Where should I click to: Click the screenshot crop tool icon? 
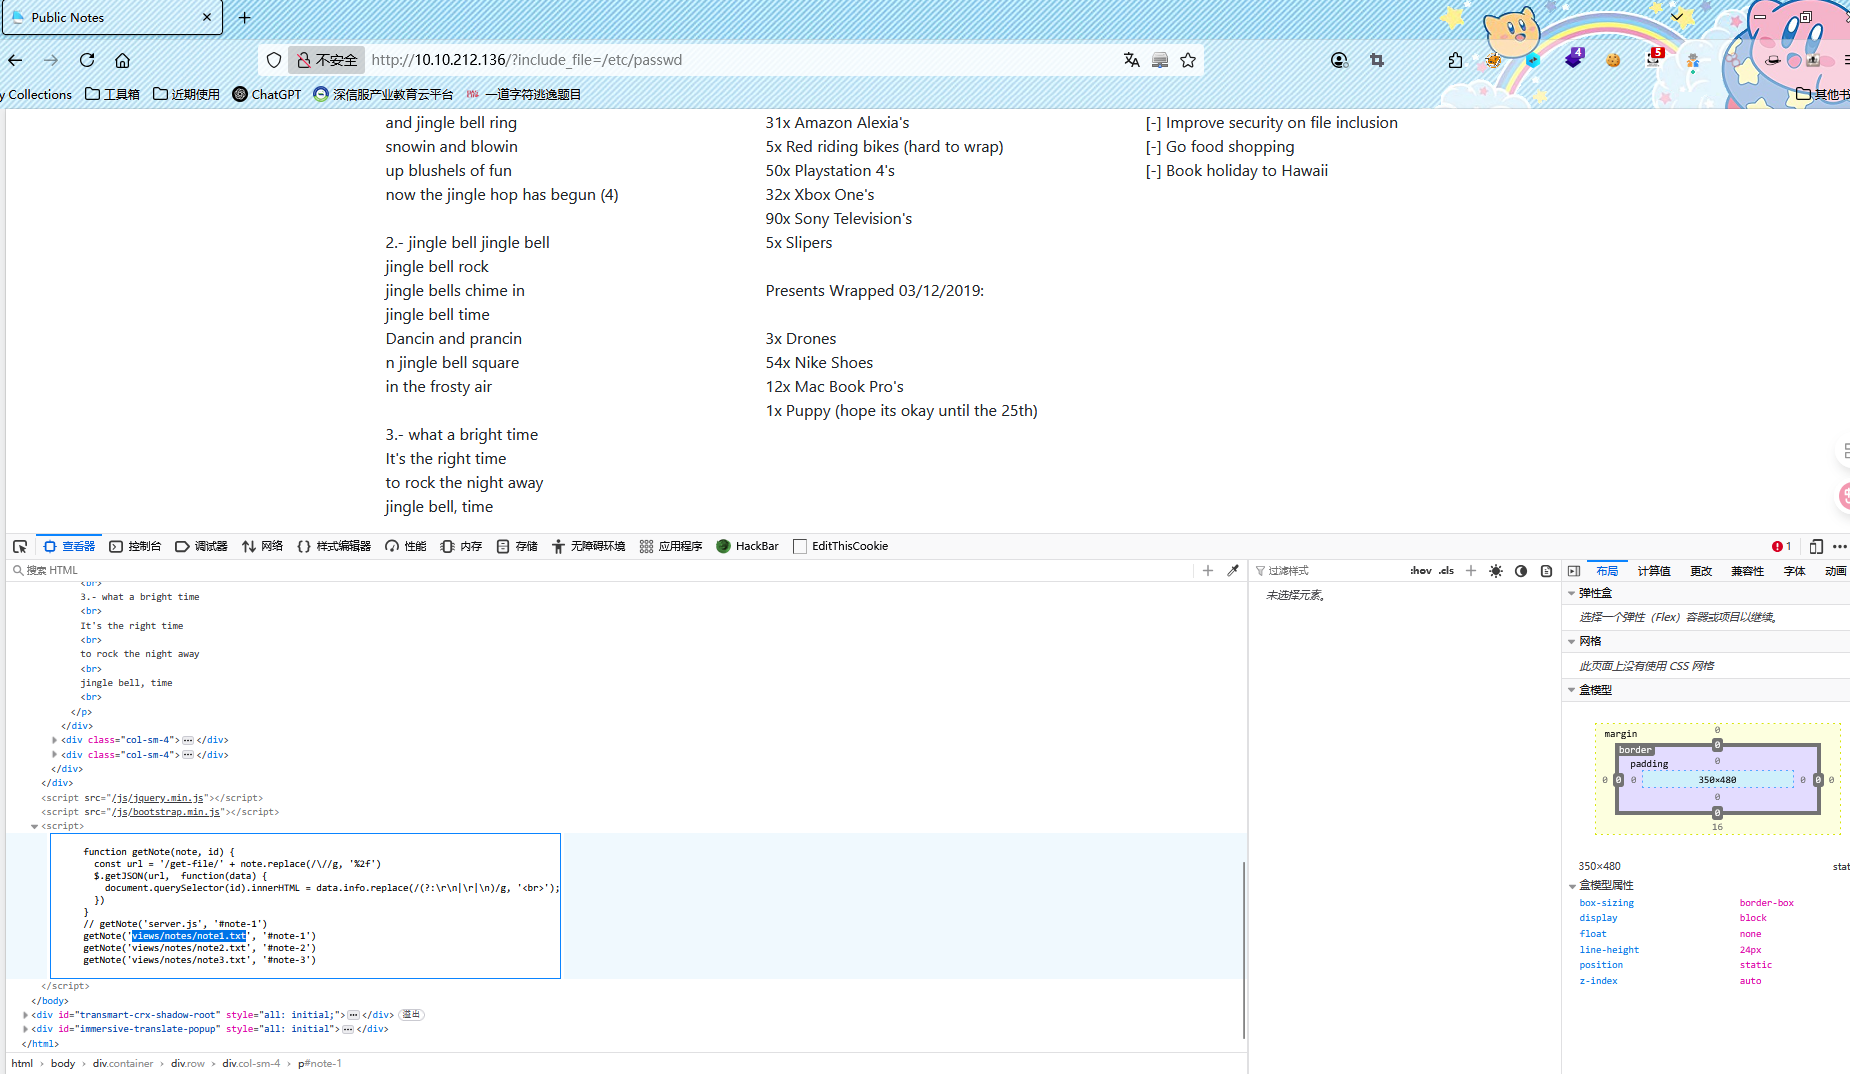[x=1377, y=60]
